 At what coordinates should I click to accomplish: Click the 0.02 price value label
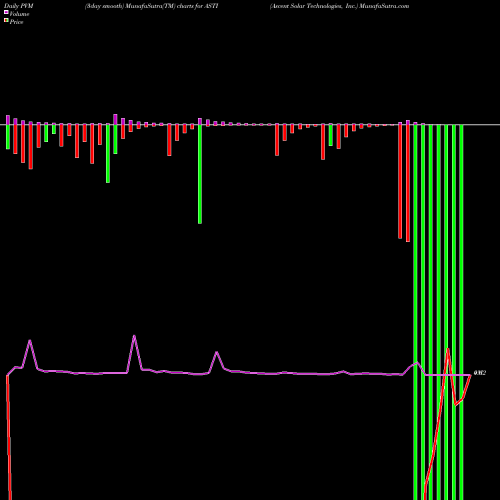[x=480, y=373]
